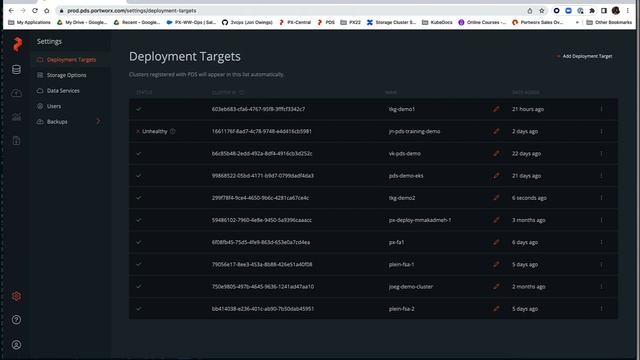Bookmark this page with star icon
Screen dimensions: 640x360
click(x=542, y=11)
